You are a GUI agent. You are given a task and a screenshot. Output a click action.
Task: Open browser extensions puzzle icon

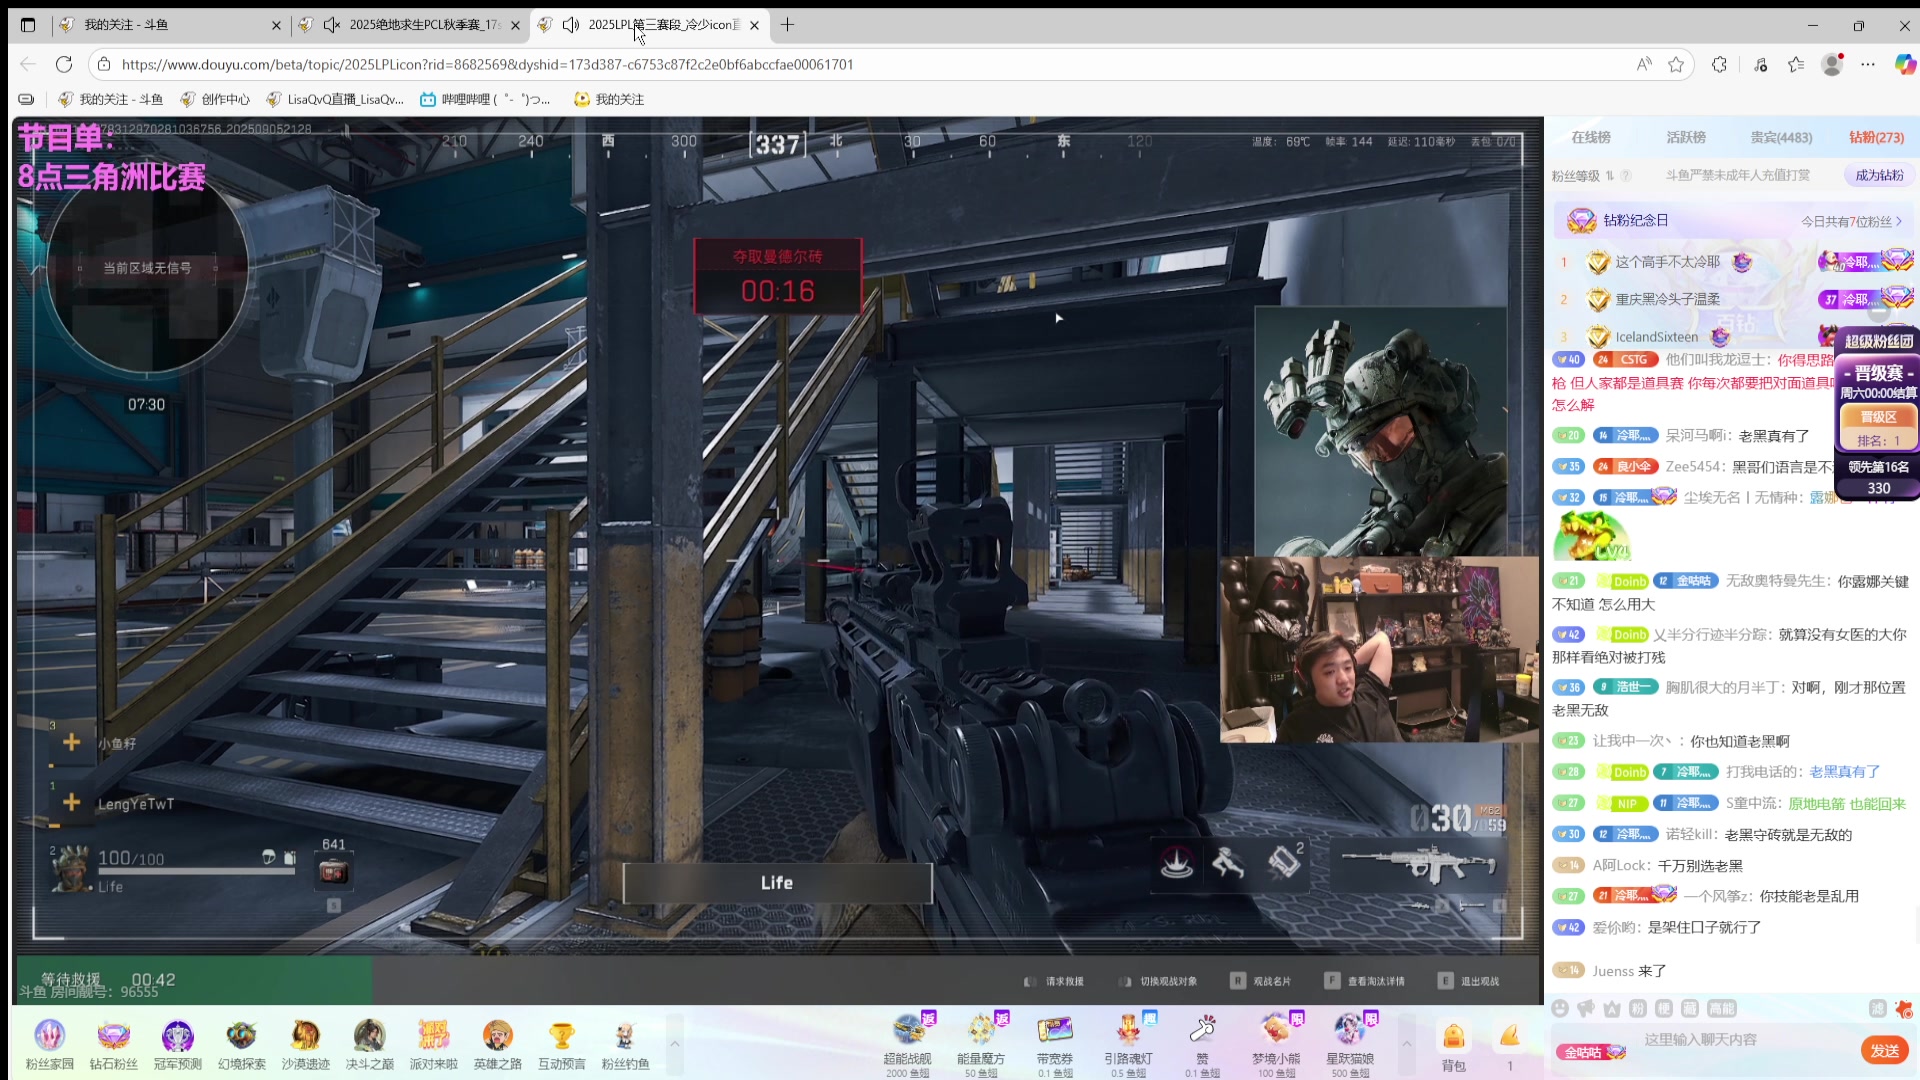[x=1719, y=64]
